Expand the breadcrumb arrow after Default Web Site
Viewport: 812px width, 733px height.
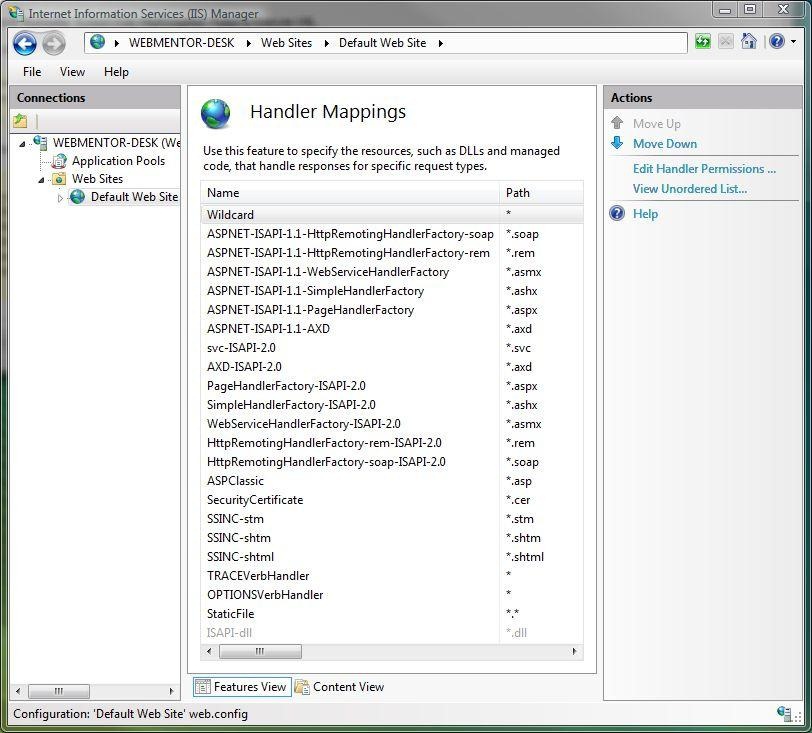click(x=440, y=44)
